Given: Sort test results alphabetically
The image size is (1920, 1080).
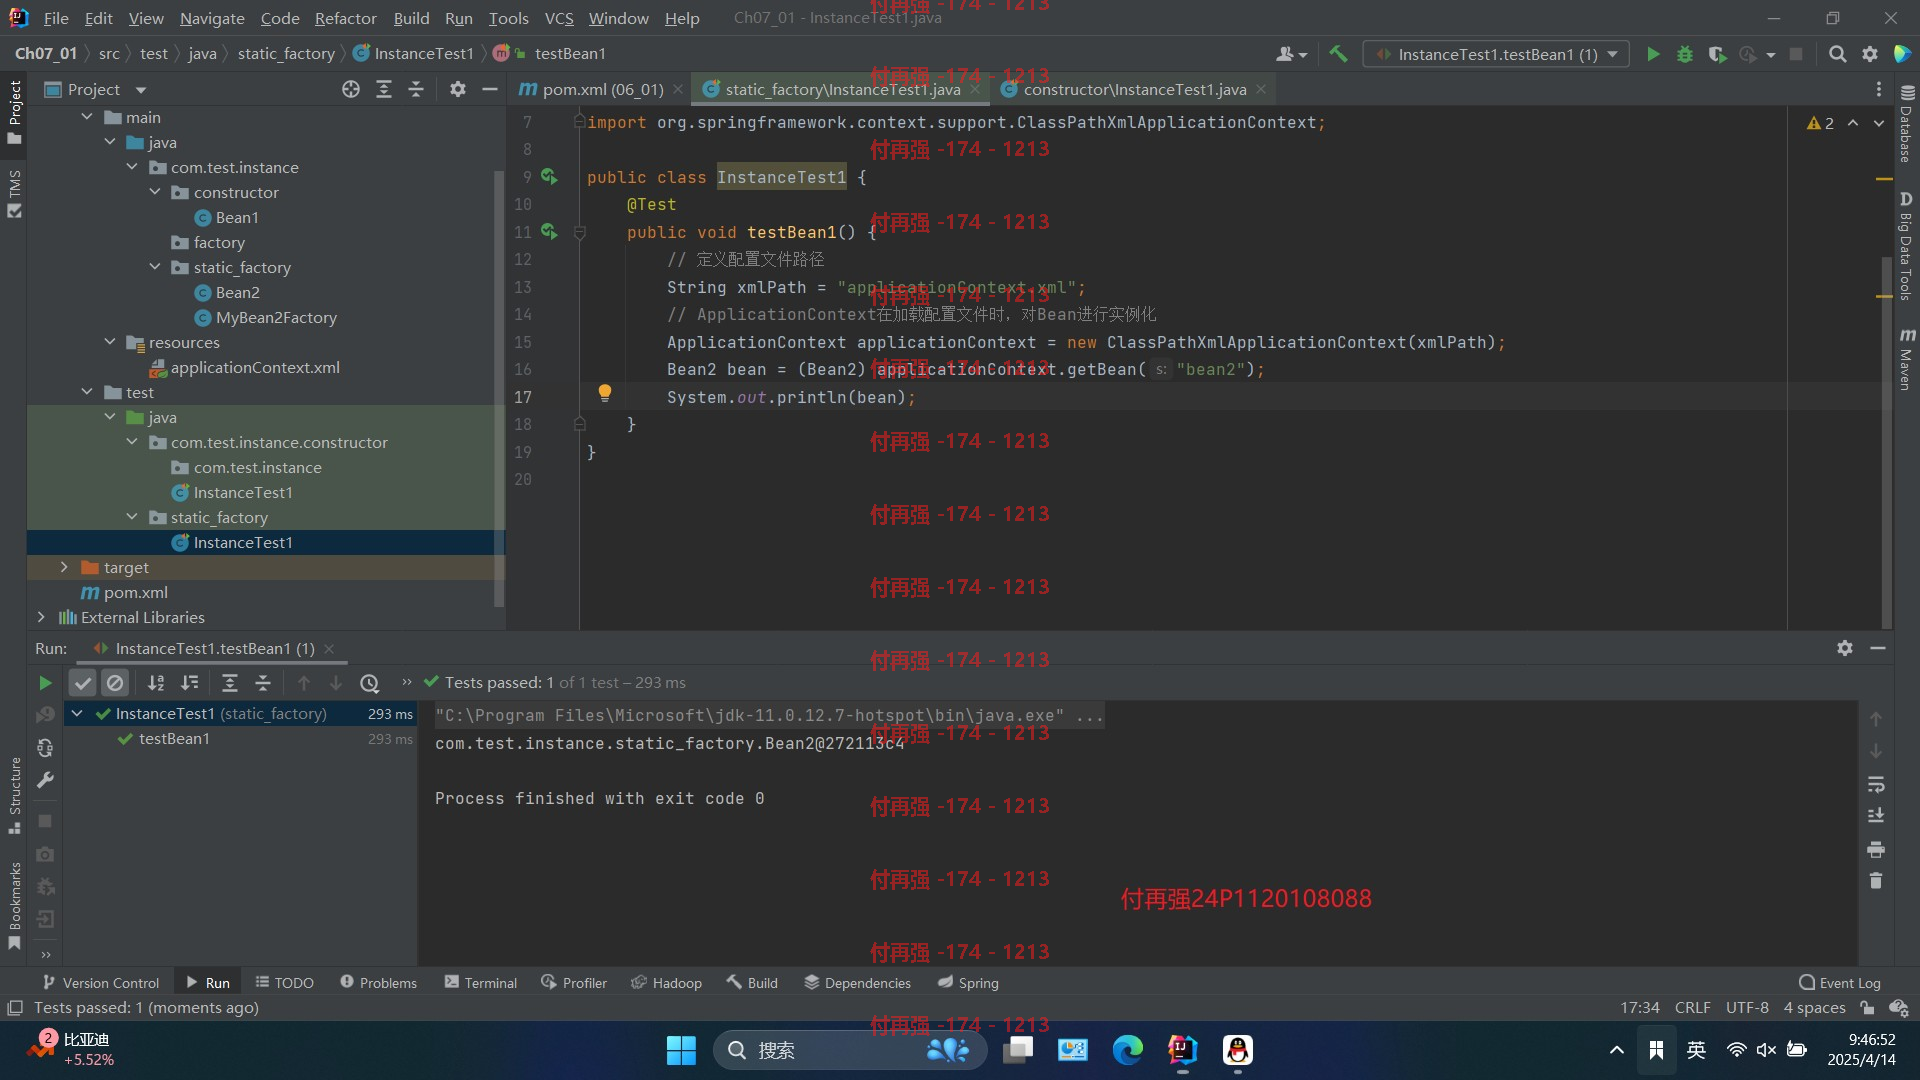Looking at the screenshot, I should coord(156,683).
